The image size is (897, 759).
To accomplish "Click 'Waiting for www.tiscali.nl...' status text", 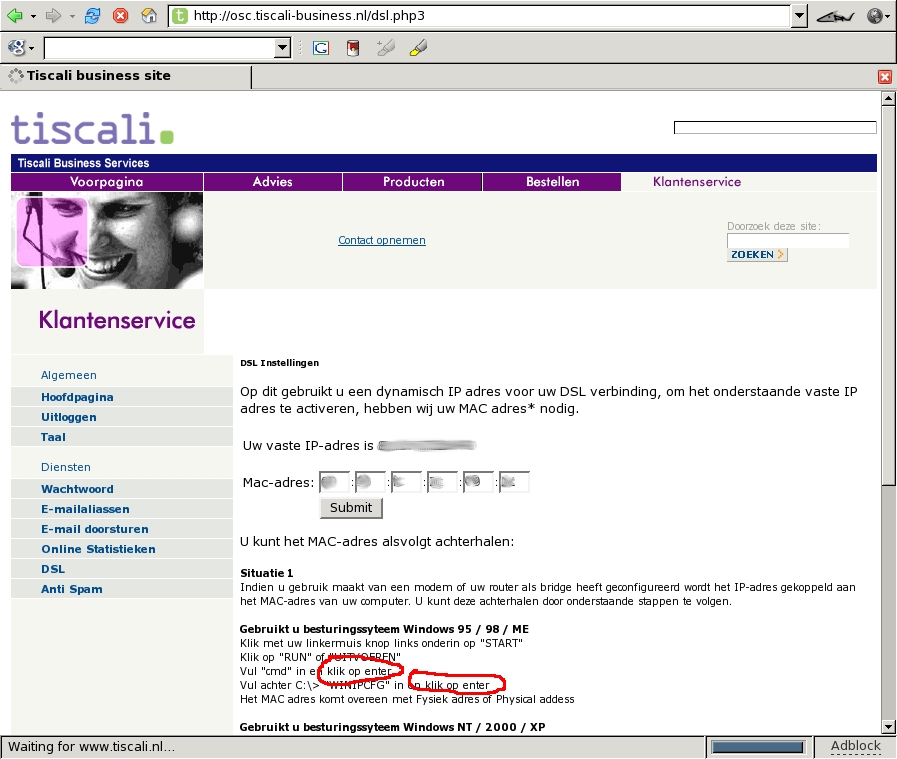I will (92, 746).
